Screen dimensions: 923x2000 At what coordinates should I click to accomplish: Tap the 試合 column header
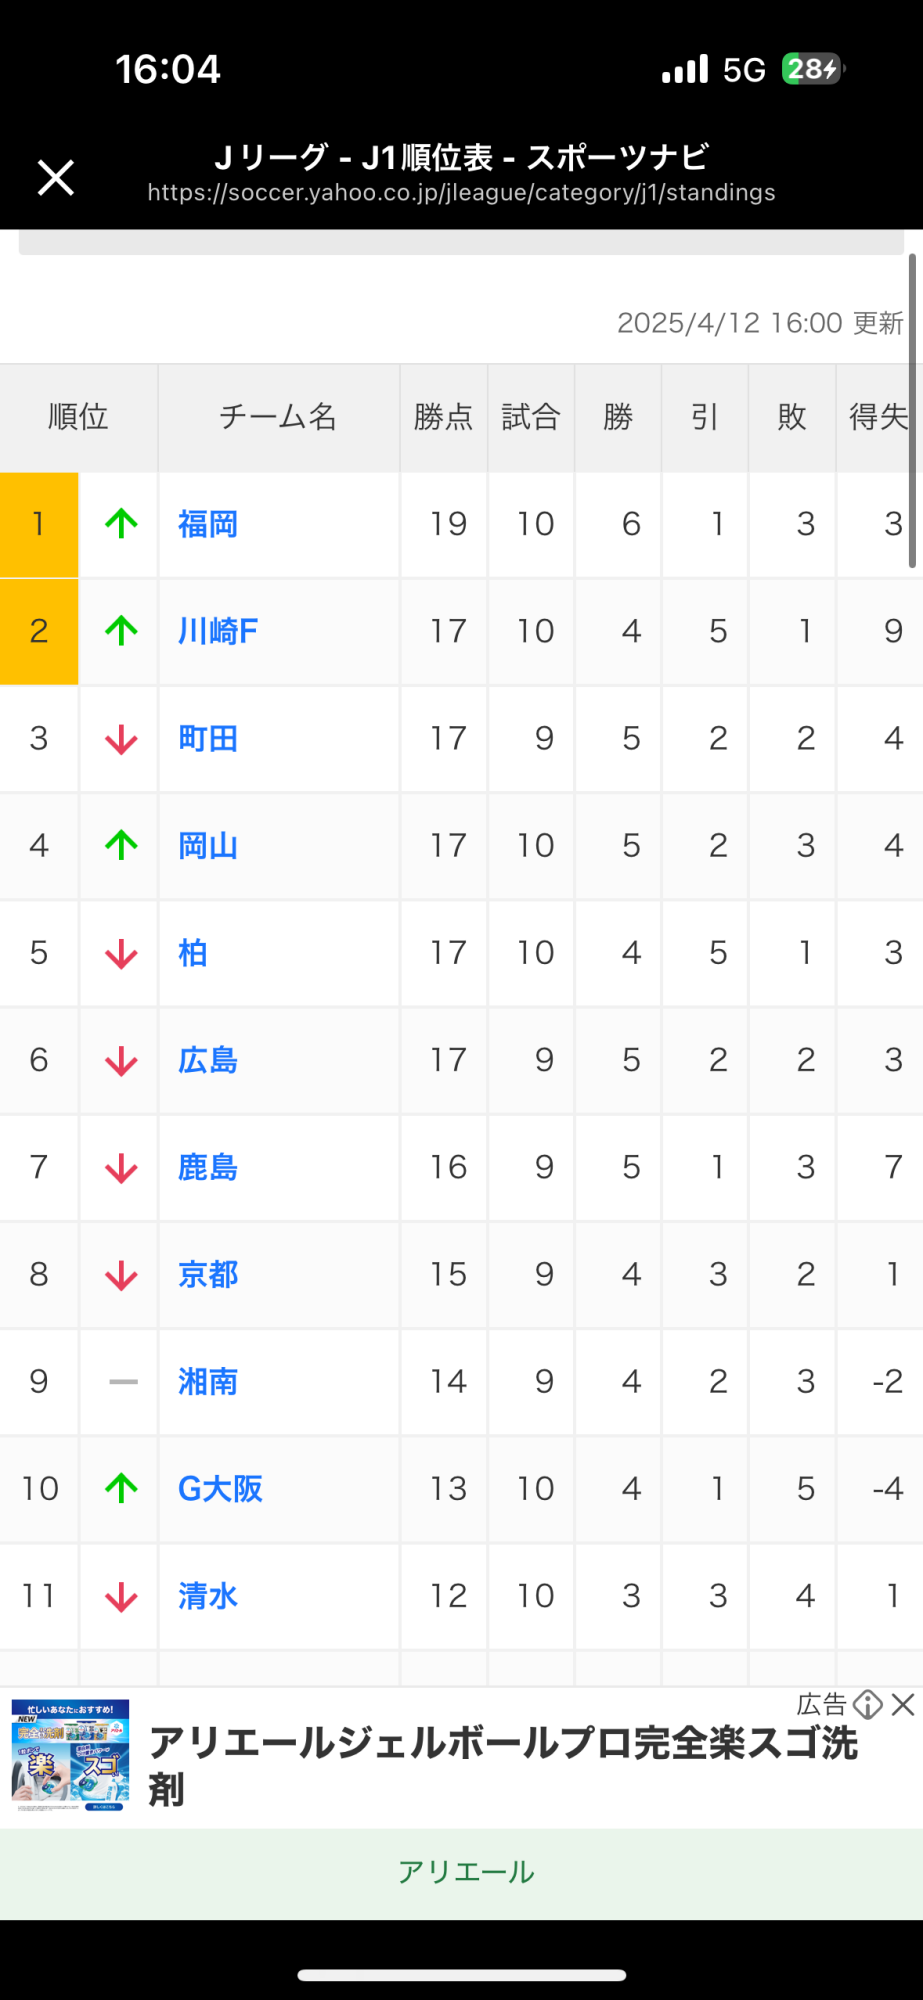[531, 417]
